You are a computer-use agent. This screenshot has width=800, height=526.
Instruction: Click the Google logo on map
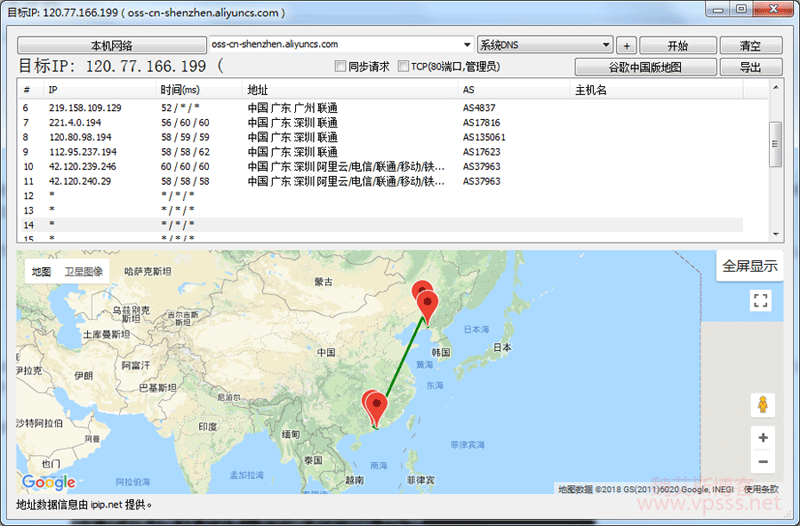click(48, 481)
